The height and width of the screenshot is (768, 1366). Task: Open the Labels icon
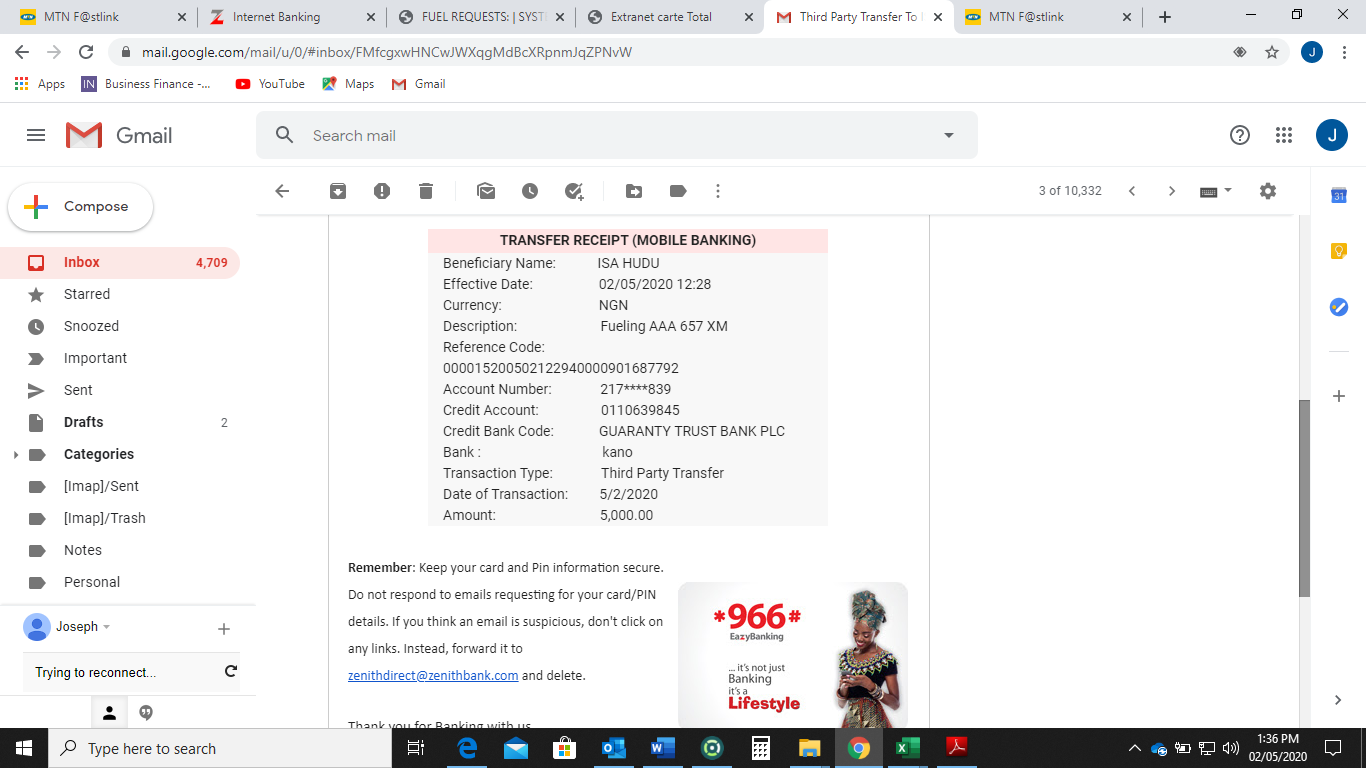point(678,191)
